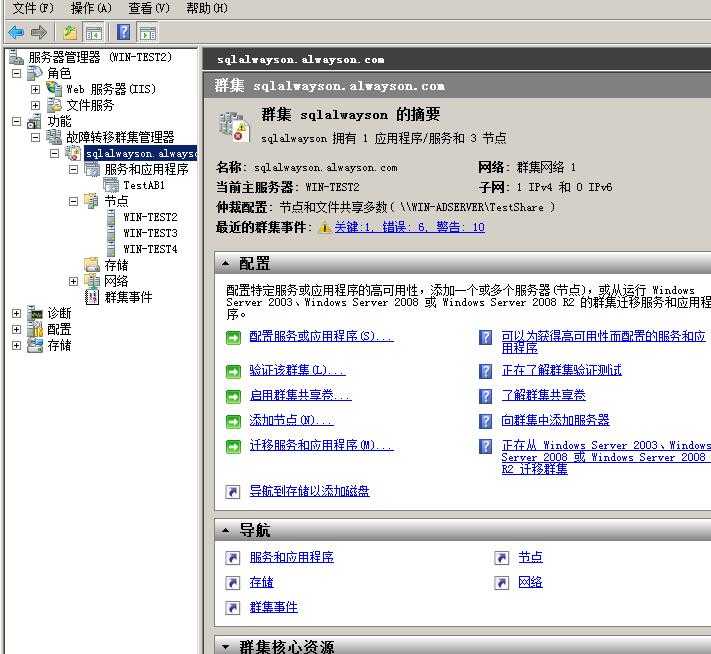
Task: Select the WIN-TEST4 node in tree
Action: (150, 249)
